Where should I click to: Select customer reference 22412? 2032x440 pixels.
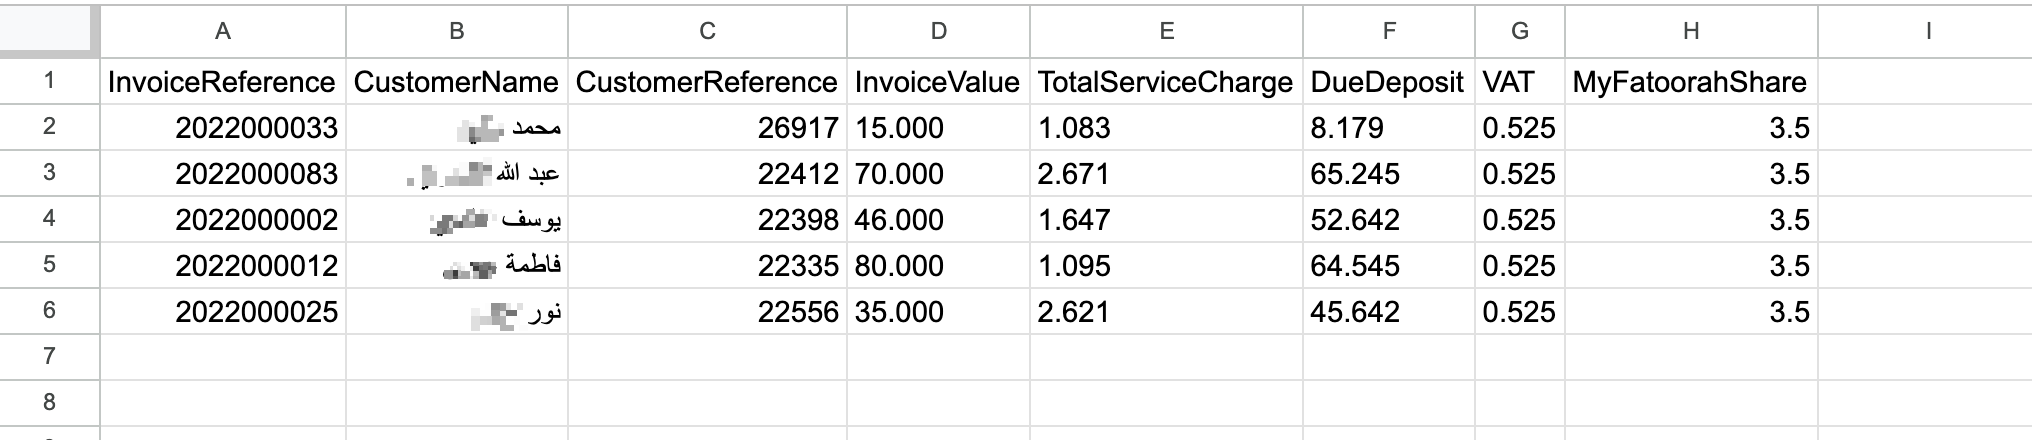707,173
